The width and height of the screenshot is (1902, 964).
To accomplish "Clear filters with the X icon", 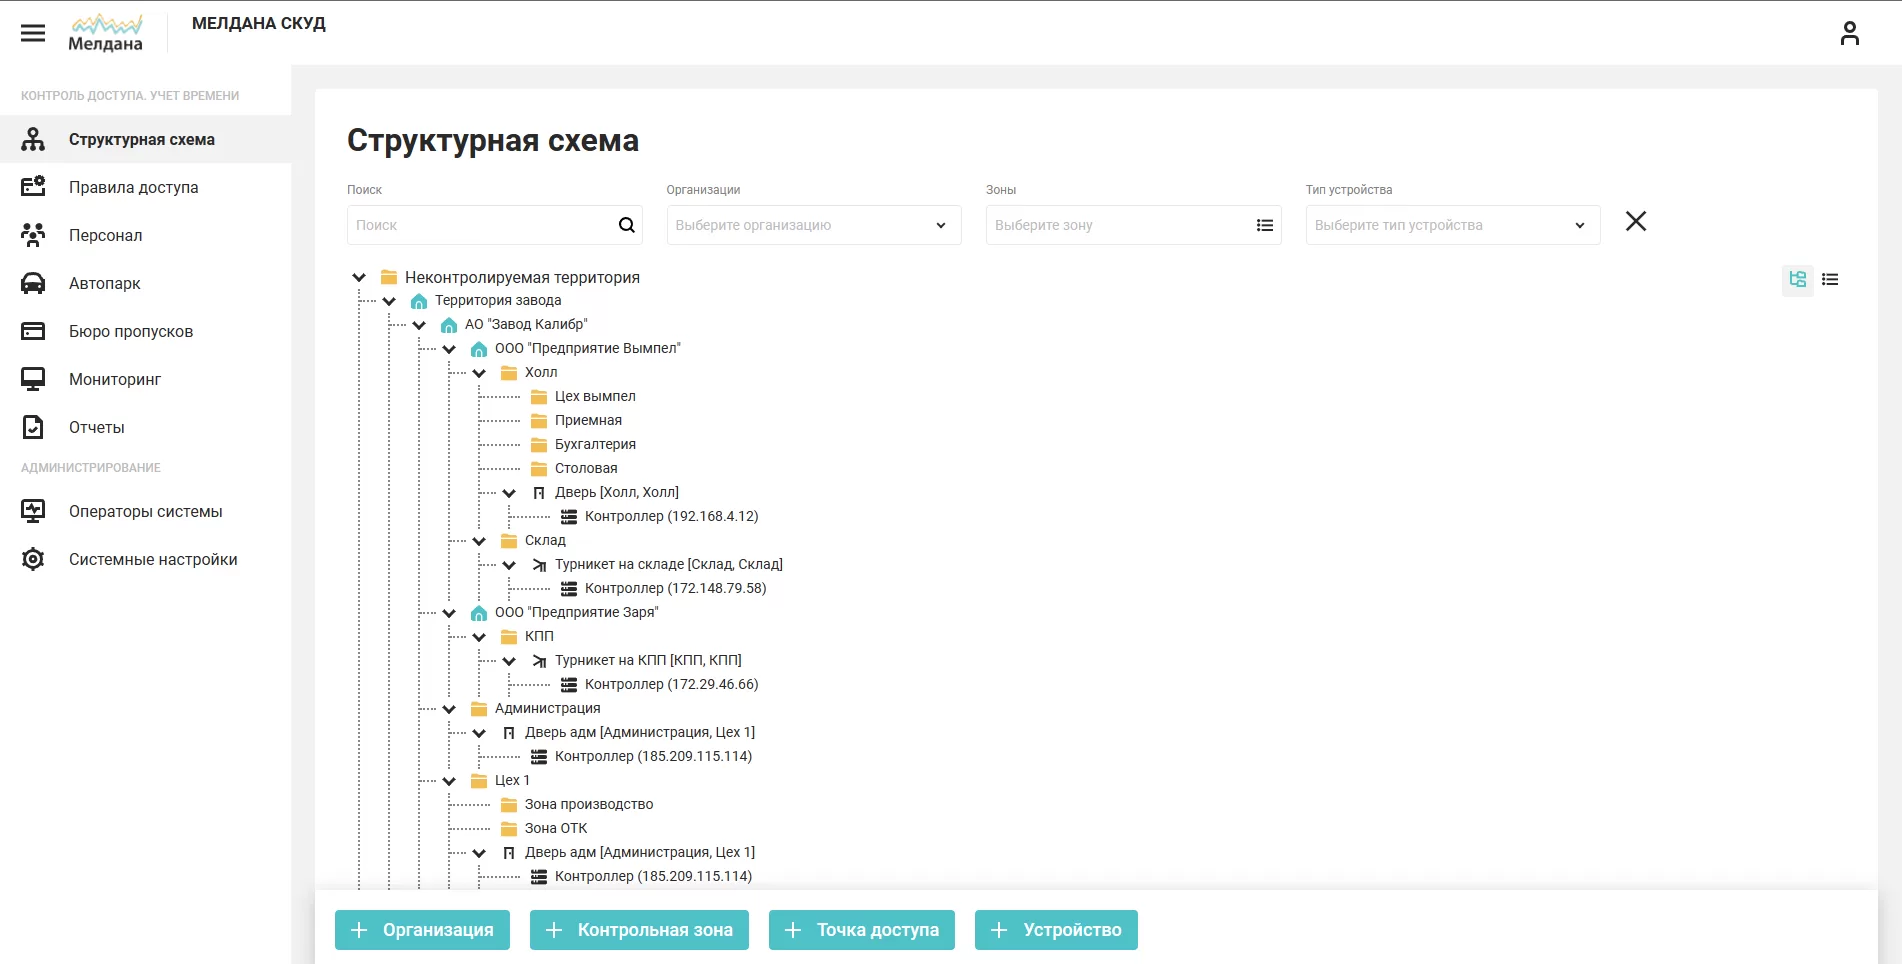I will point(1635,221).
